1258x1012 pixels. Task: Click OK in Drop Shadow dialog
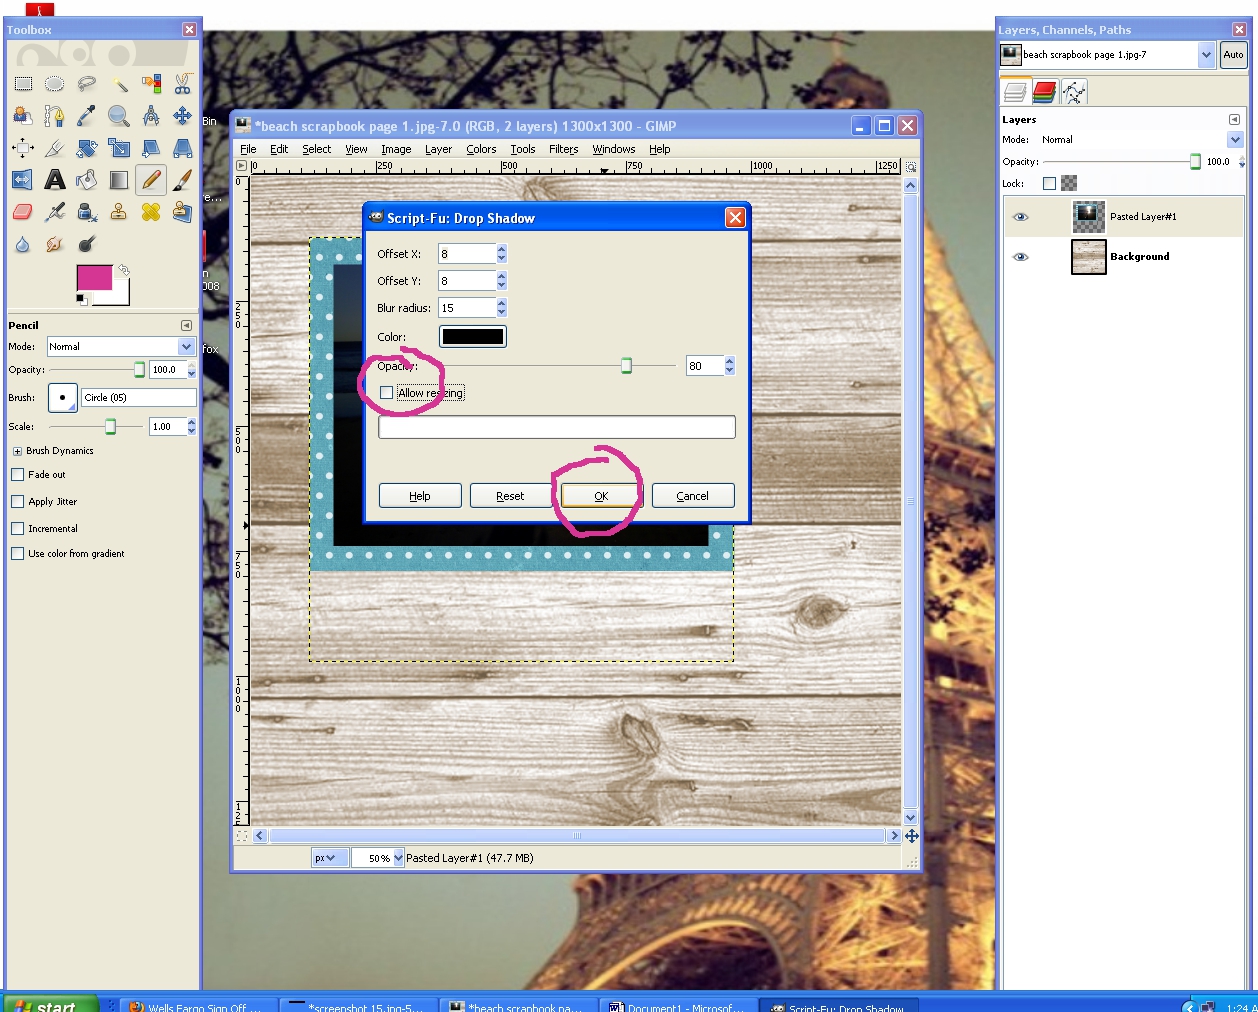(x=601, y=496)
